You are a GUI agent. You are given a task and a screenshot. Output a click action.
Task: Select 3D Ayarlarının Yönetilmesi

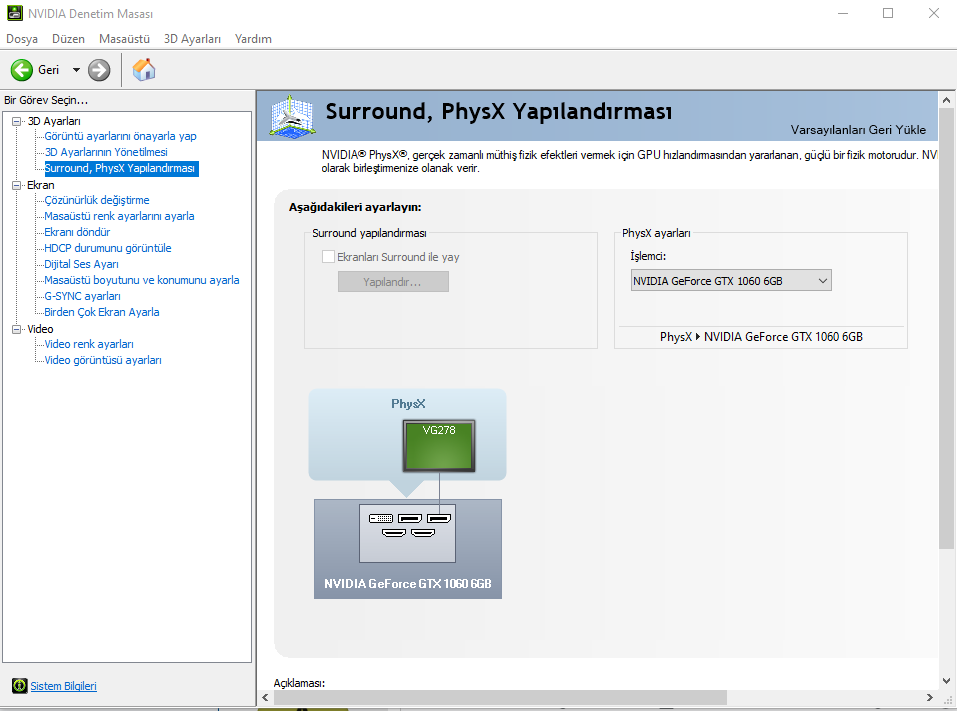tap(106, 152)
